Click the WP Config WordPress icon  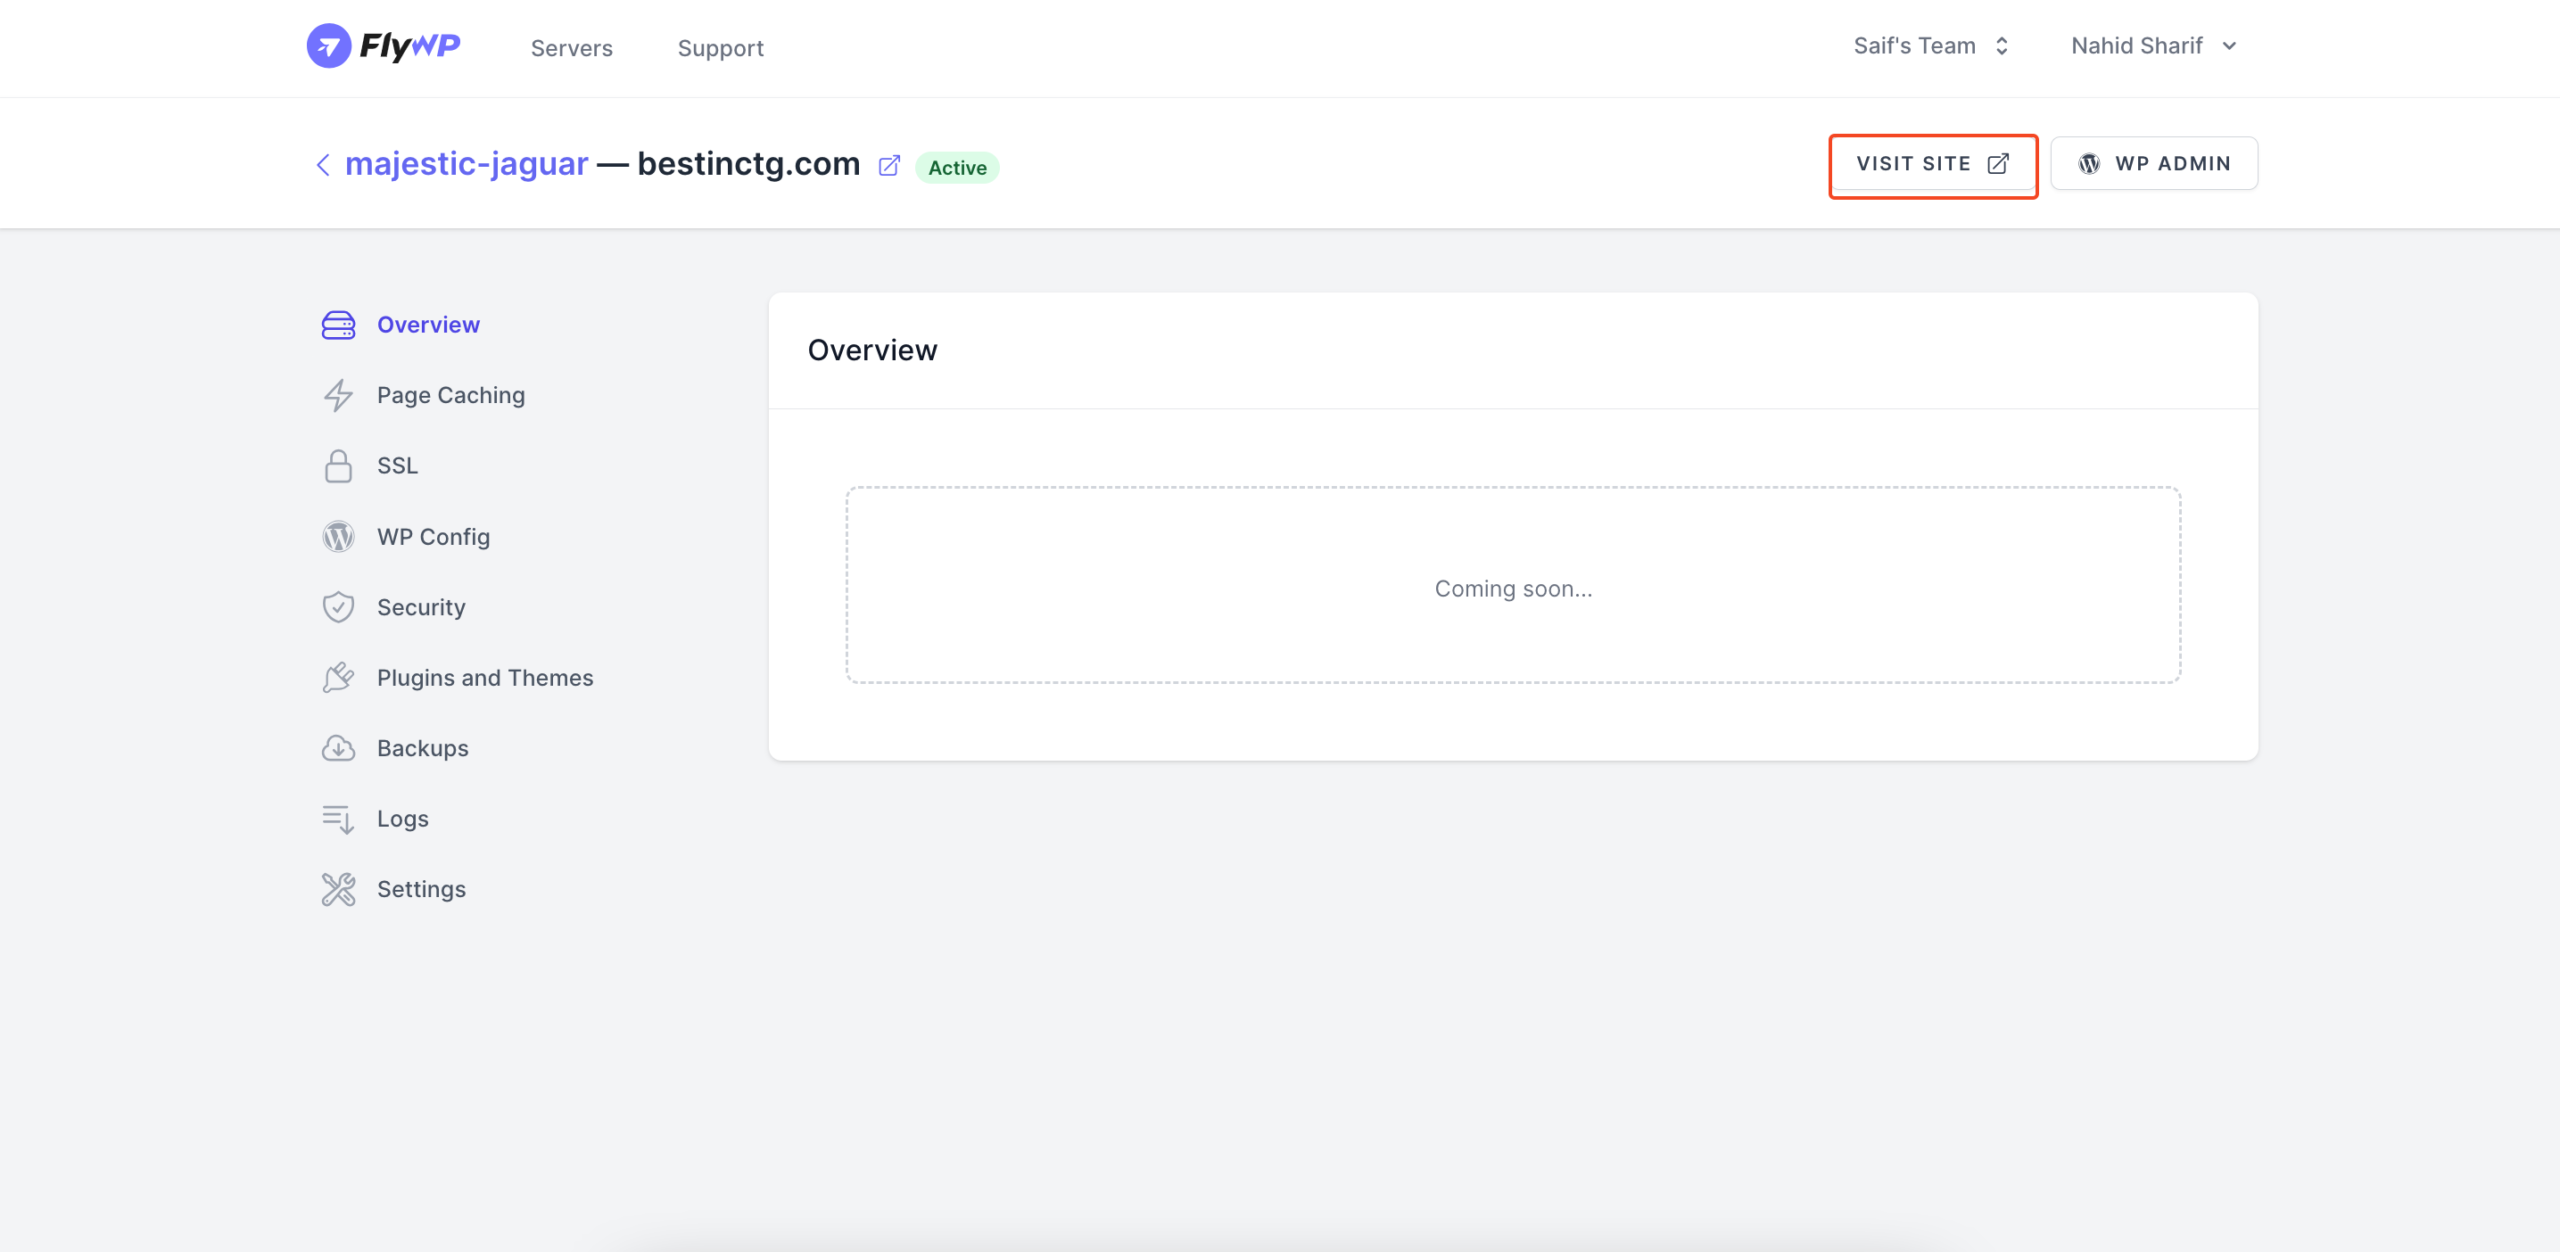click(338, 537)
